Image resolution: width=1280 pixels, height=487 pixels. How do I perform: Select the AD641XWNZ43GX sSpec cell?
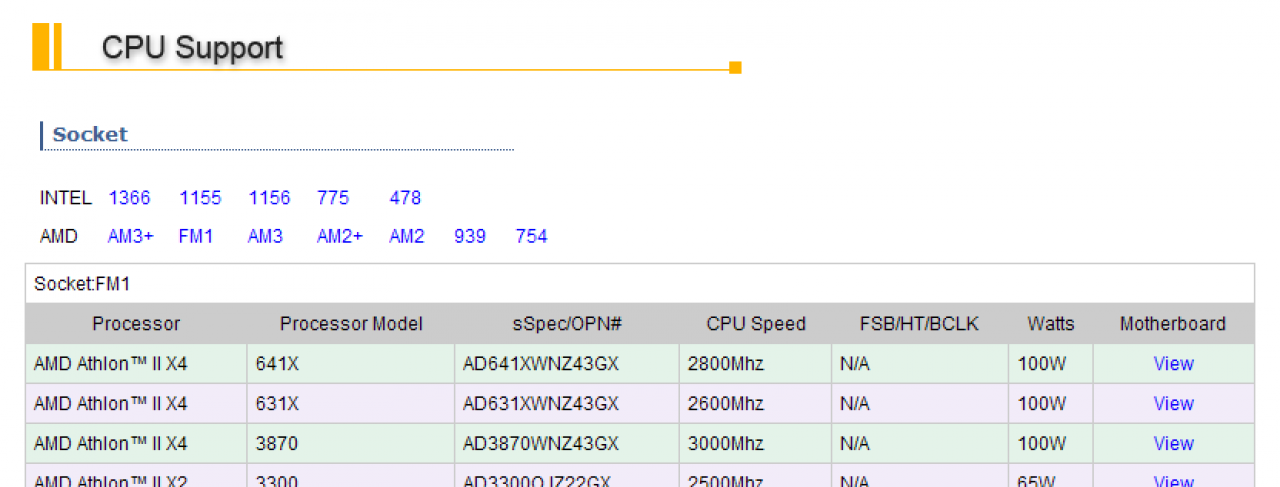(x=567, y=364)
